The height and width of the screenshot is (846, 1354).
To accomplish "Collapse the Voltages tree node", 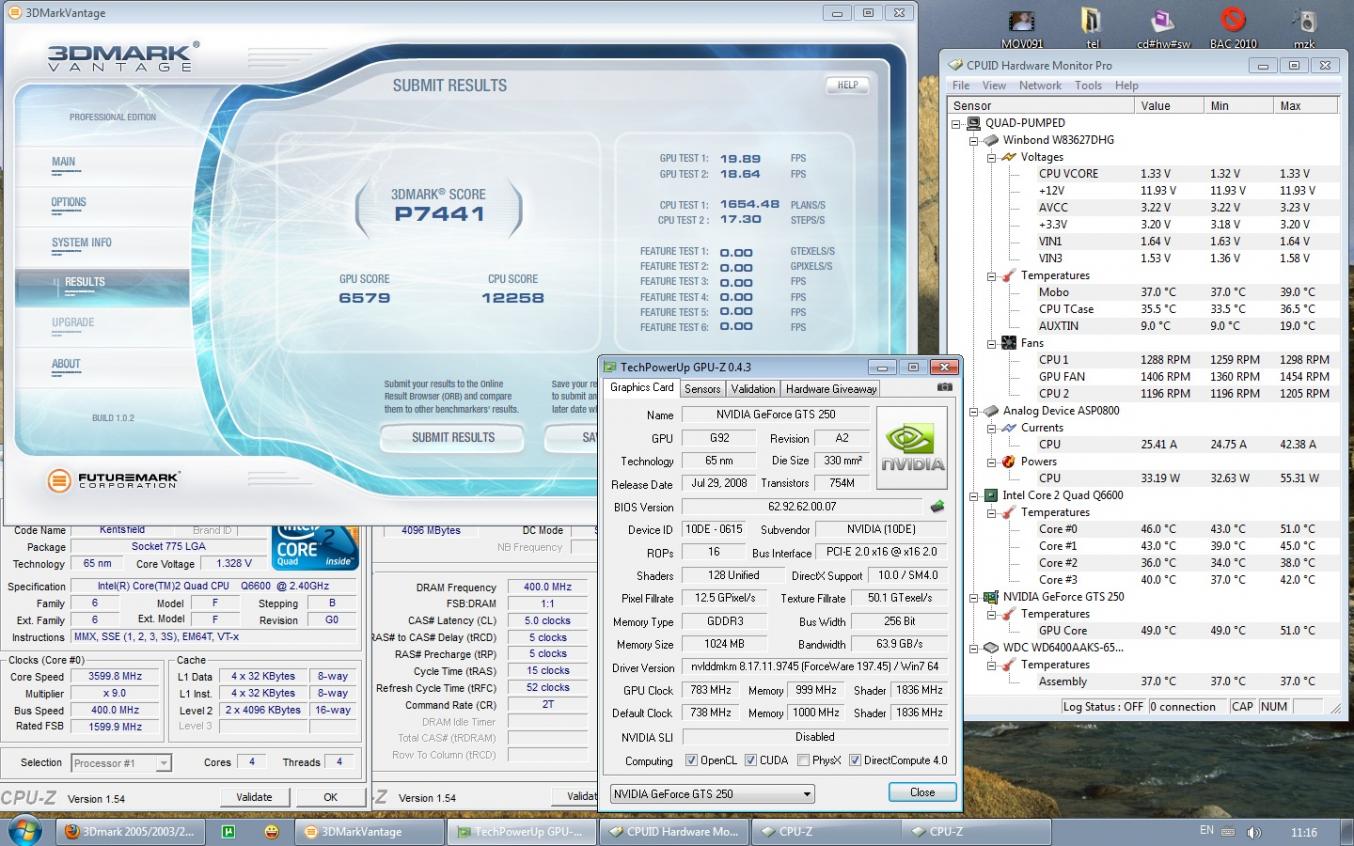I will coord(992,158).
